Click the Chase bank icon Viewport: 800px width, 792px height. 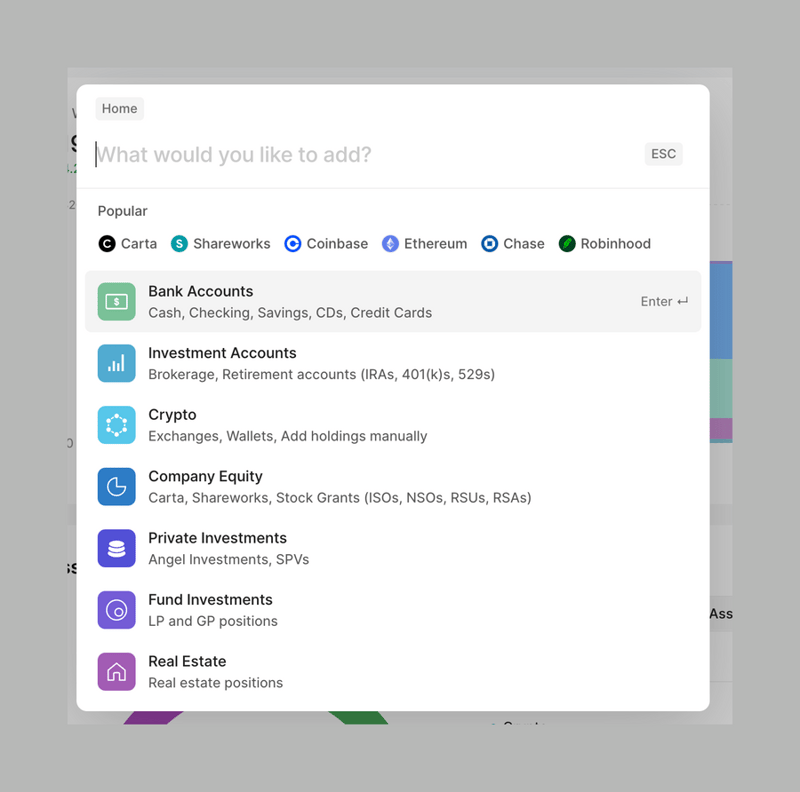[489, 243]
